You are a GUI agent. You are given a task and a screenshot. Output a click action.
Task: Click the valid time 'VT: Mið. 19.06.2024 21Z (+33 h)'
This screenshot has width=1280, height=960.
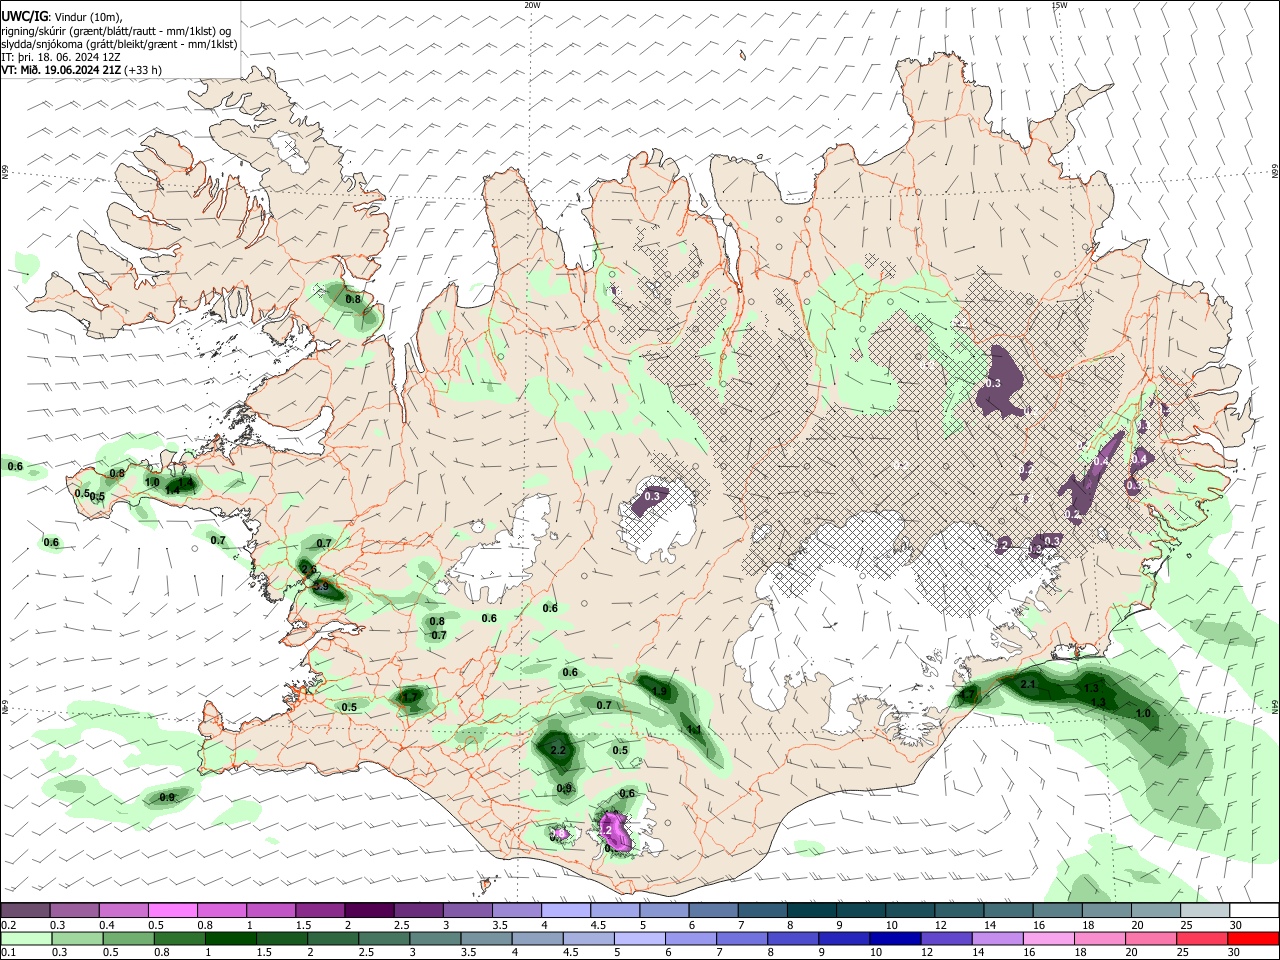tap(82, 70)
